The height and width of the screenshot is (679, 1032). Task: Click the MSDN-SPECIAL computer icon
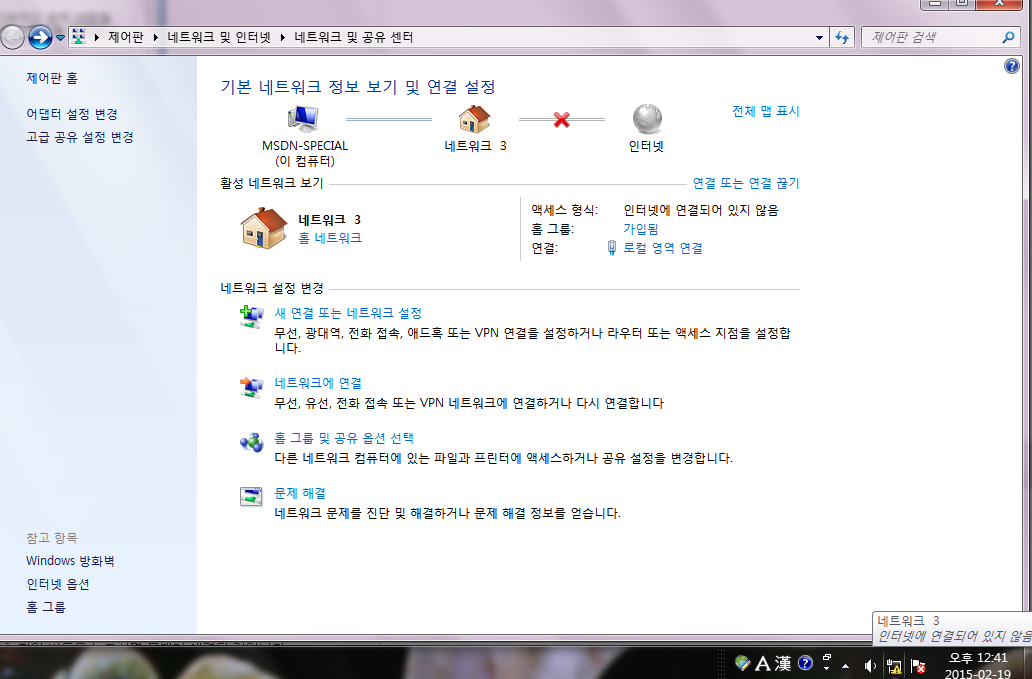point(303,119)
